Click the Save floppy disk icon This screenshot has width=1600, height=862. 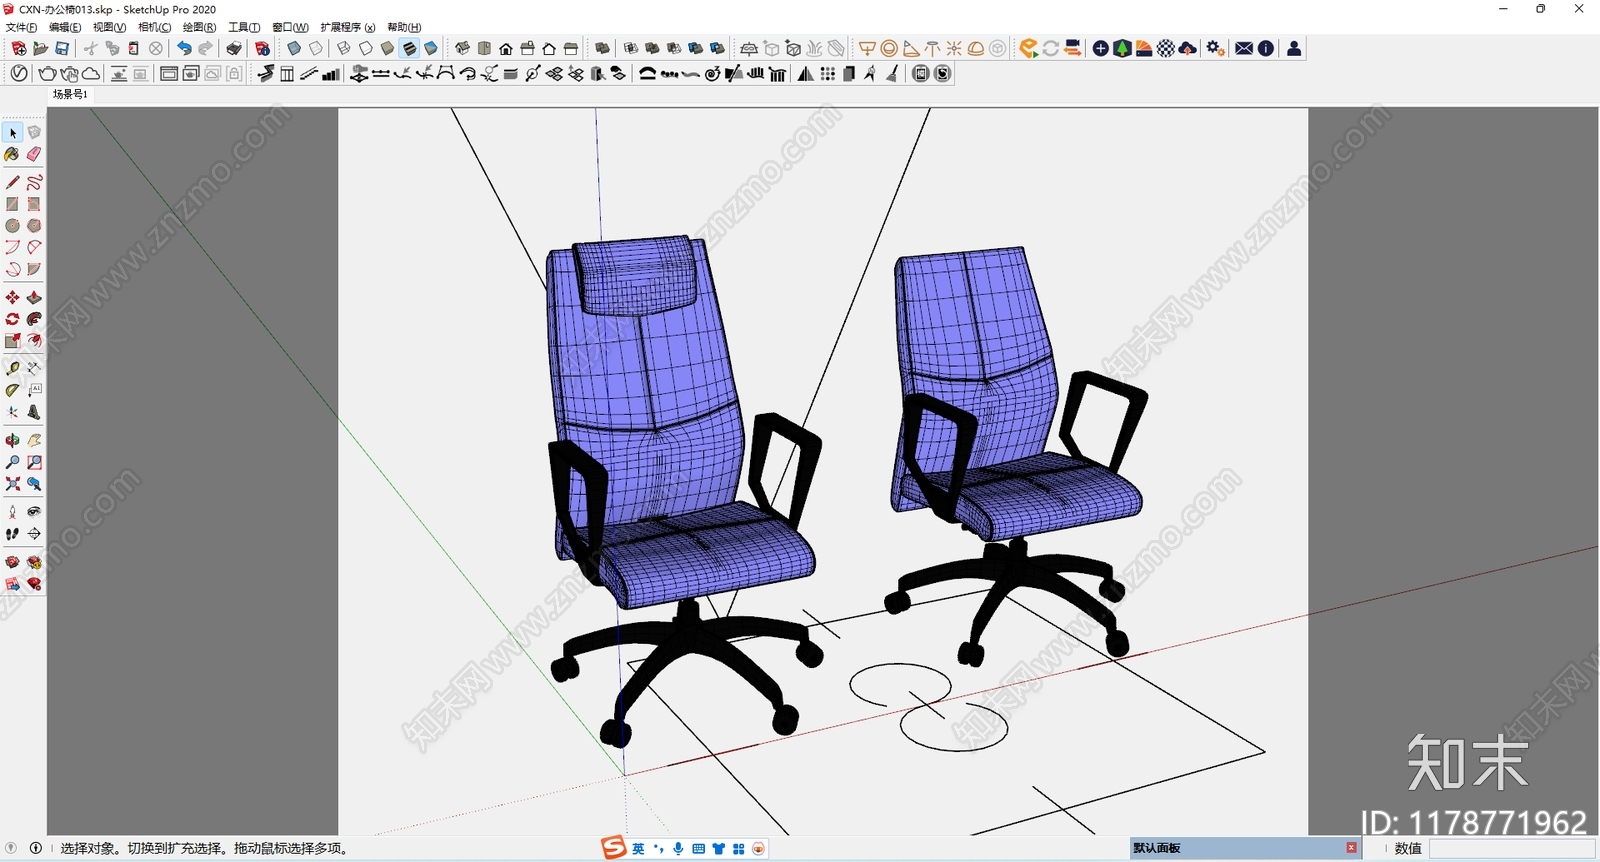62,48
